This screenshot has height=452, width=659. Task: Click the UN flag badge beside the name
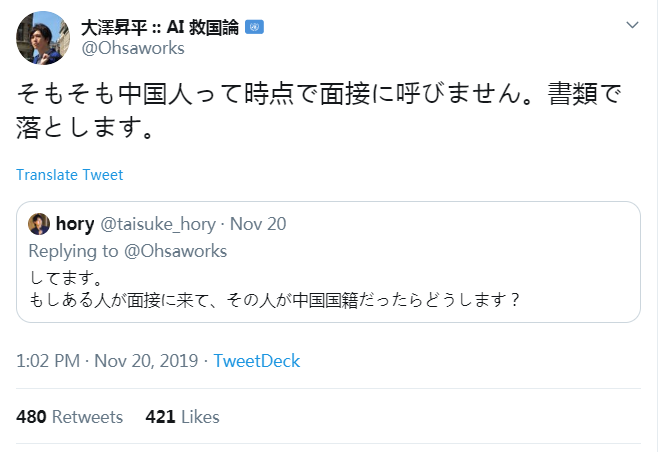click(254, 26)
